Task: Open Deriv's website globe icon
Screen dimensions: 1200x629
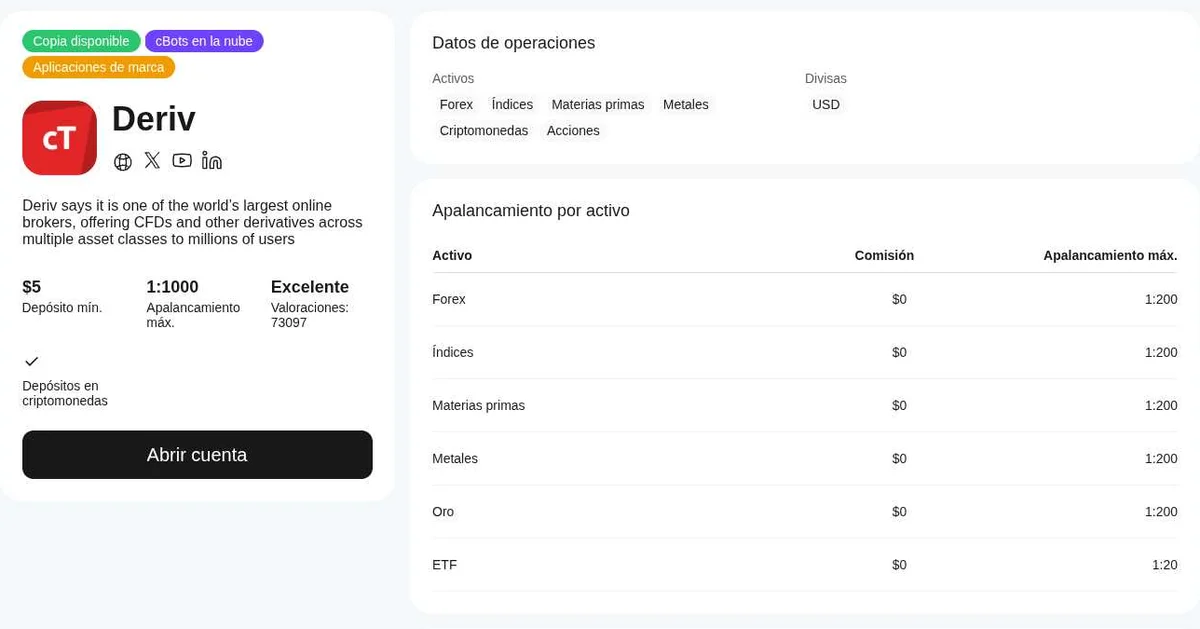Action: tap(123, 161)
